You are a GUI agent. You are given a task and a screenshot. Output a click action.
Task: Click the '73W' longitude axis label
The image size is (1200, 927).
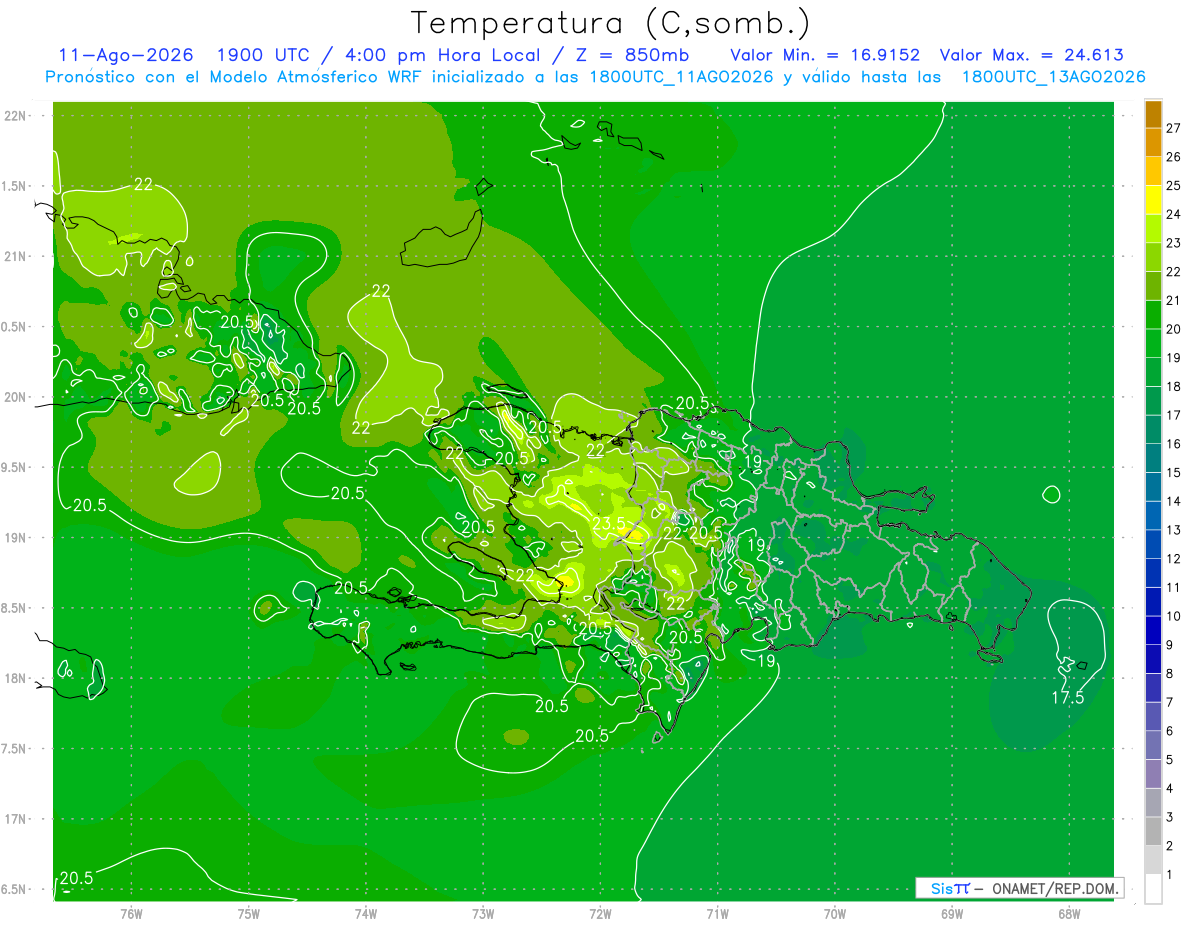tap(483, 913)
